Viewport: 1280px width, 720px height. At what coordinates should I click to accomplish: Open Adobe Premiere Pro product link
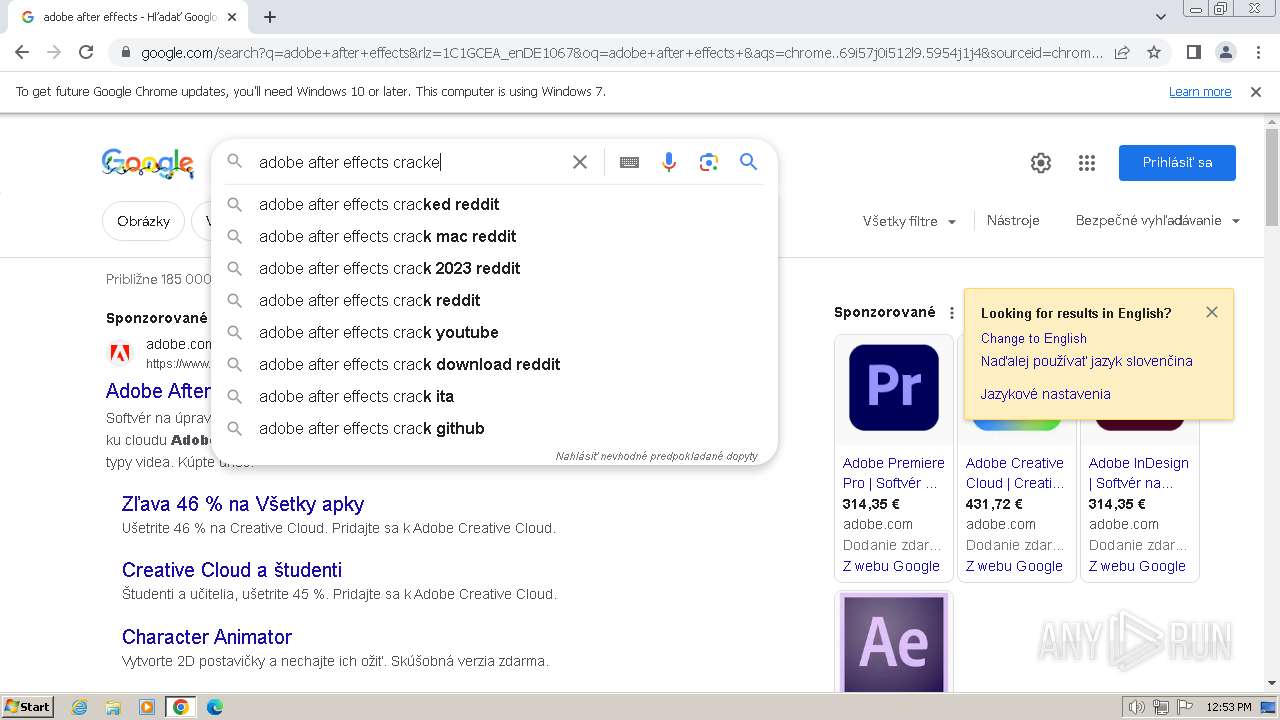pos(893,473)
